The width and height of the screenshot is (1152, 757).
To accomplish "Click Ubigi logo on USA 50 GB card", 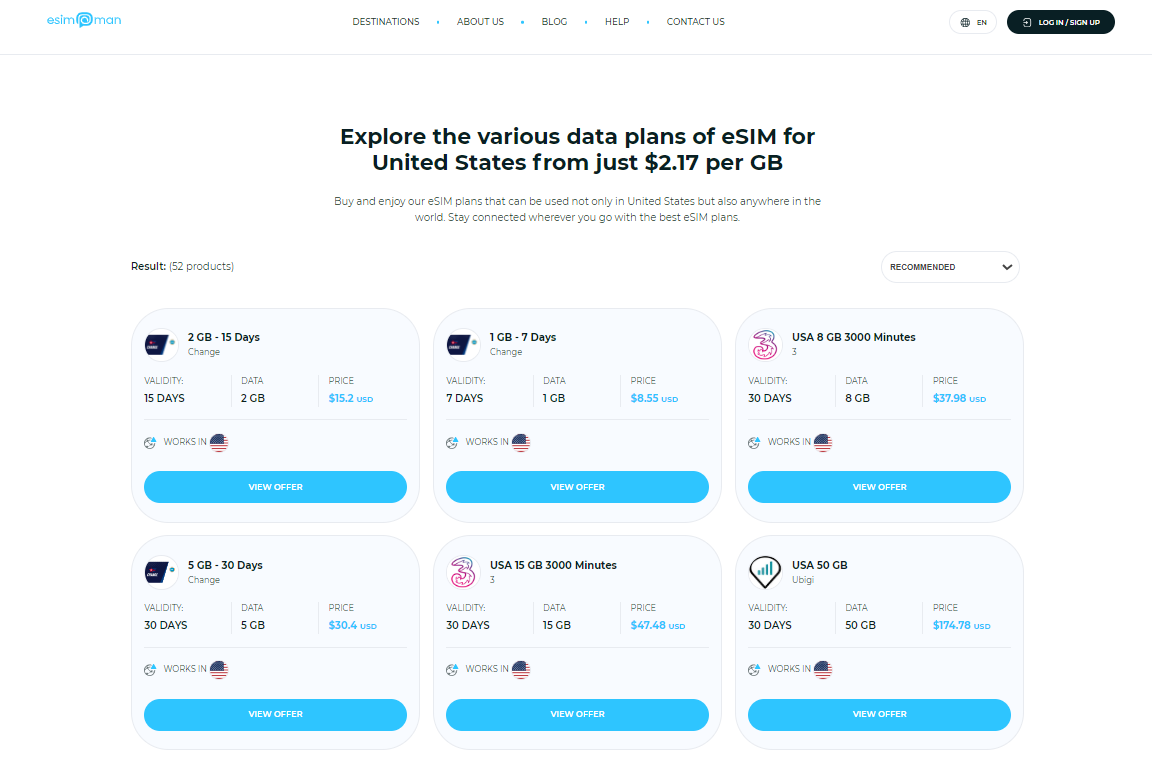I will point(765,572).
